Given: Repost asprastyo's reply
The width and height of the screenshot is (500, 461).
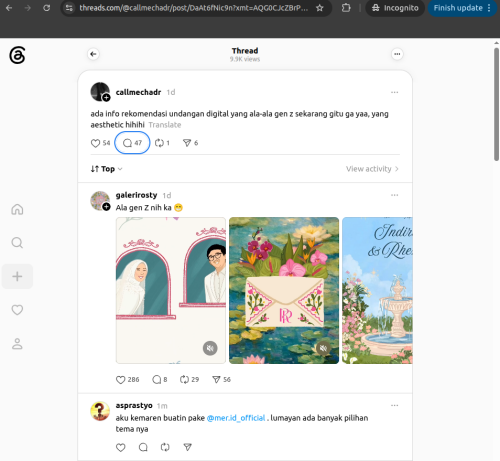Looking at the screenshot, I should [x=165, y=447].
